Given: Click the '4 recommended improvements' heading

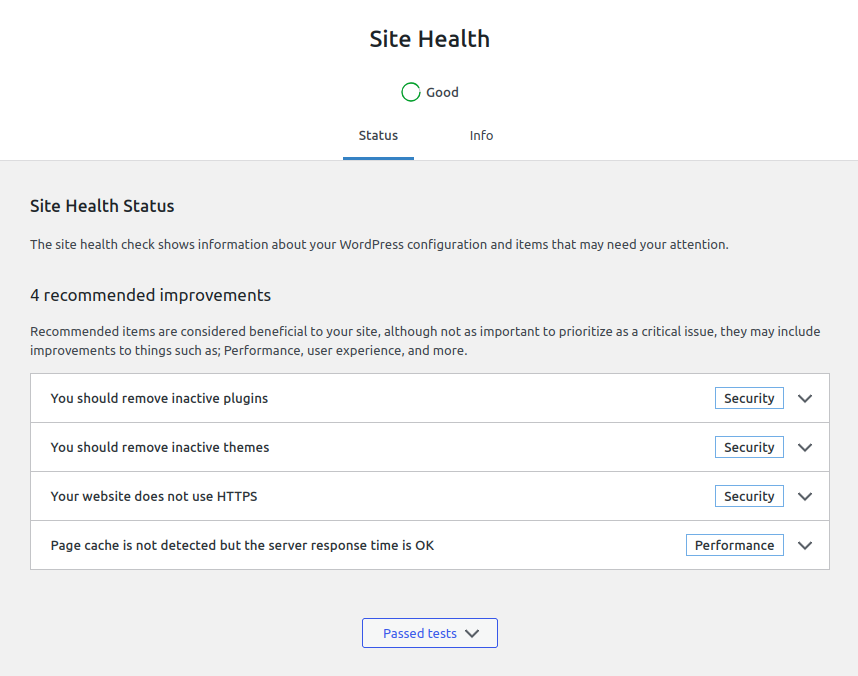Looking at the screenshot, I should [150, 295].
